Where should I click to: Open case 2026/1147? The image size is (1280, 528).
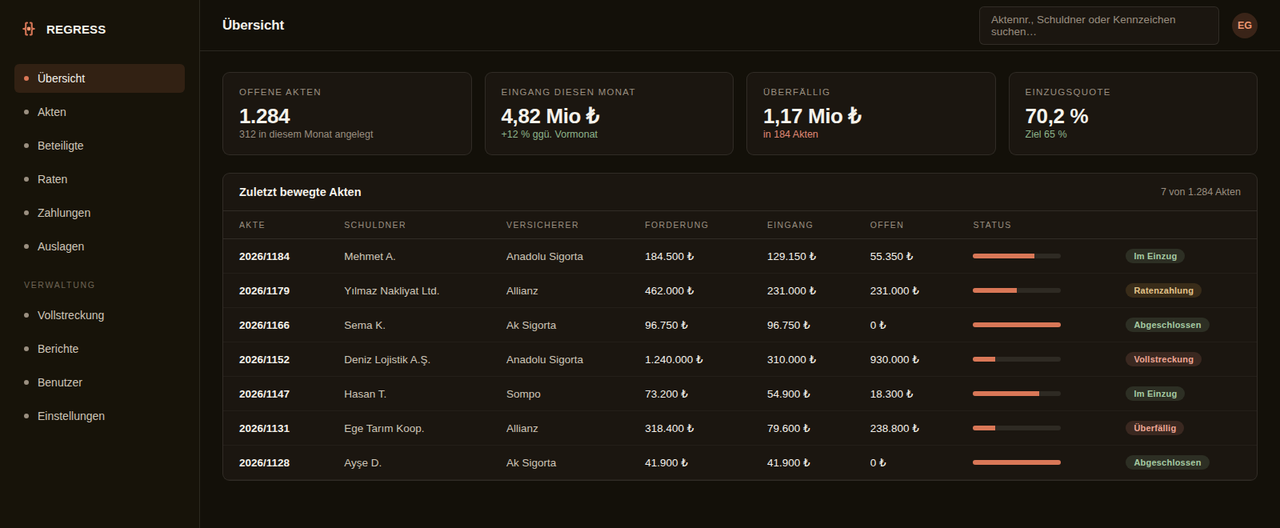click(x=264, y=394)
